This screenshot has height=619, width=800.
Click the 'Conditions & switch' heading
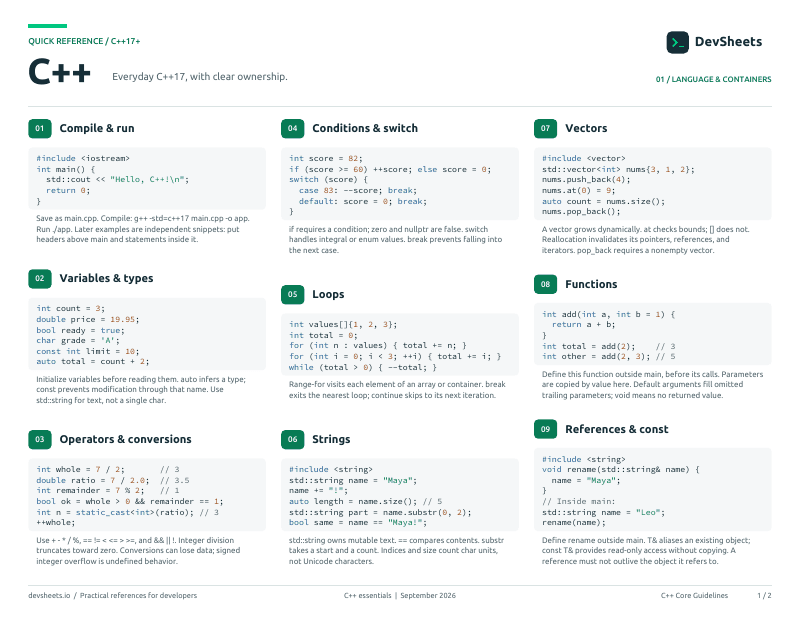pyautogui.click(x=365, y=128)
